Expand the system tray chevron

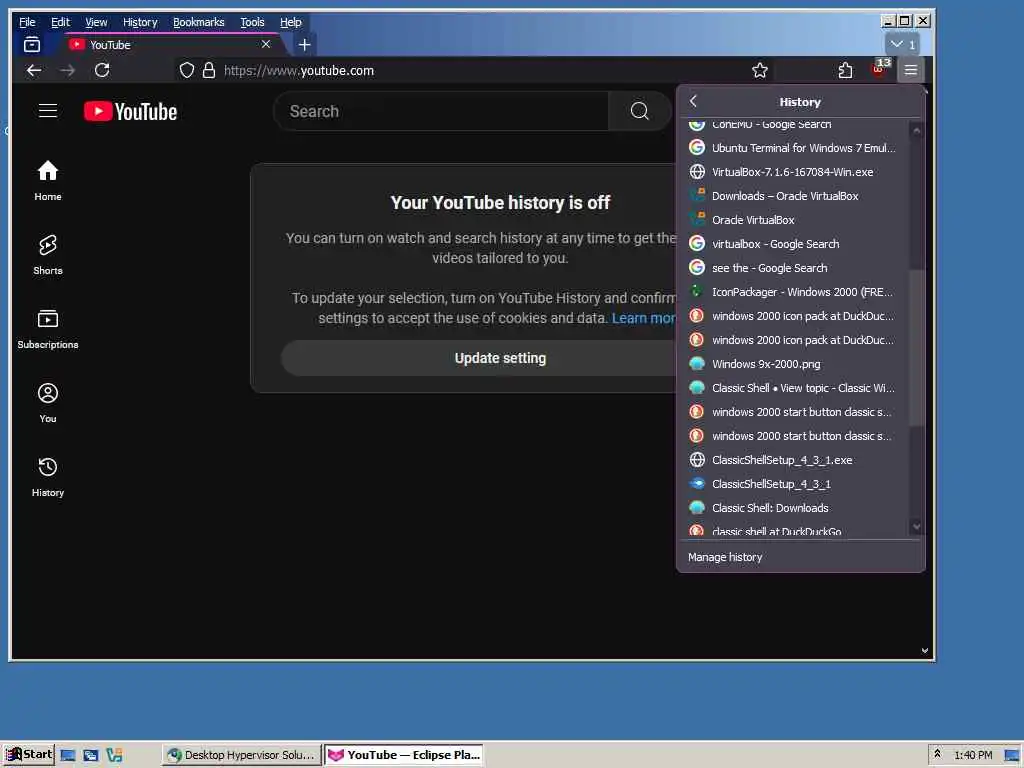937,754
